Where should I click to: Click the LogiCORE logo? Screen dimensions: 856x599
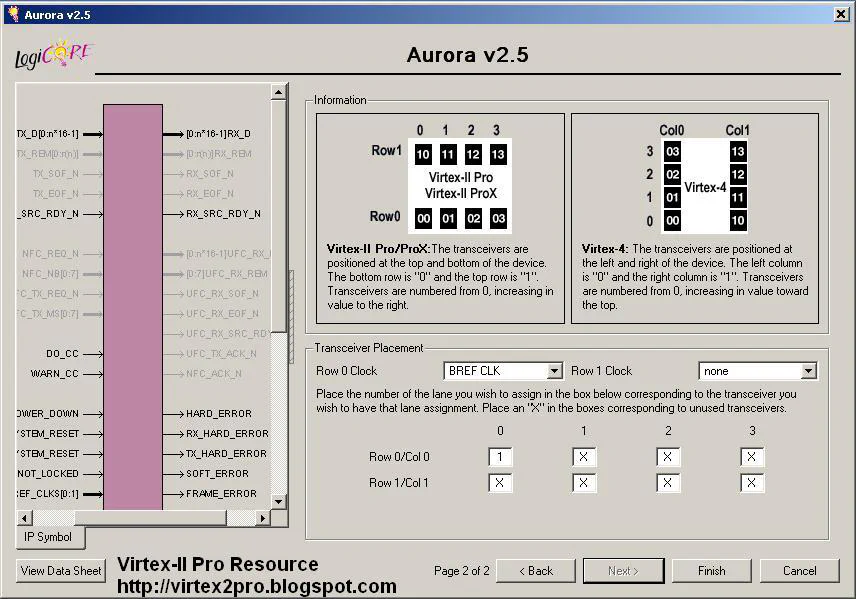52,56
